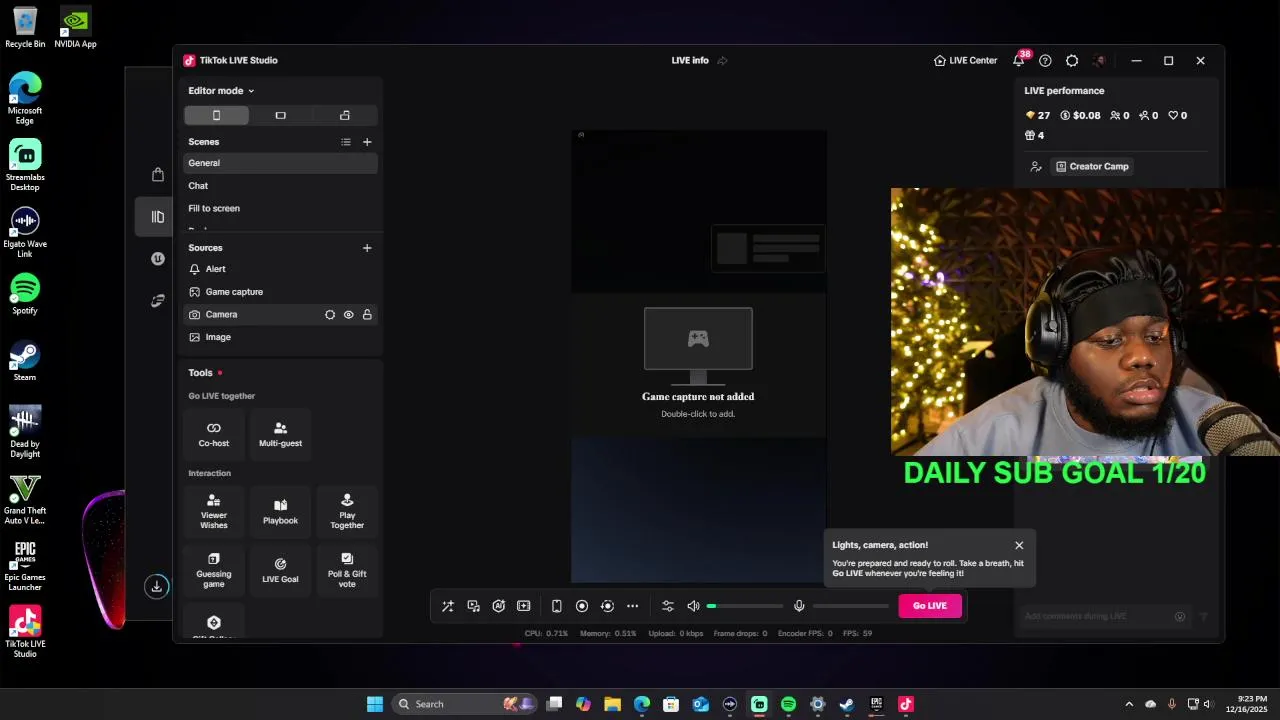Click the Add comments during LIVE field
Screen dimensions: 1280x720
point(1104,616)
